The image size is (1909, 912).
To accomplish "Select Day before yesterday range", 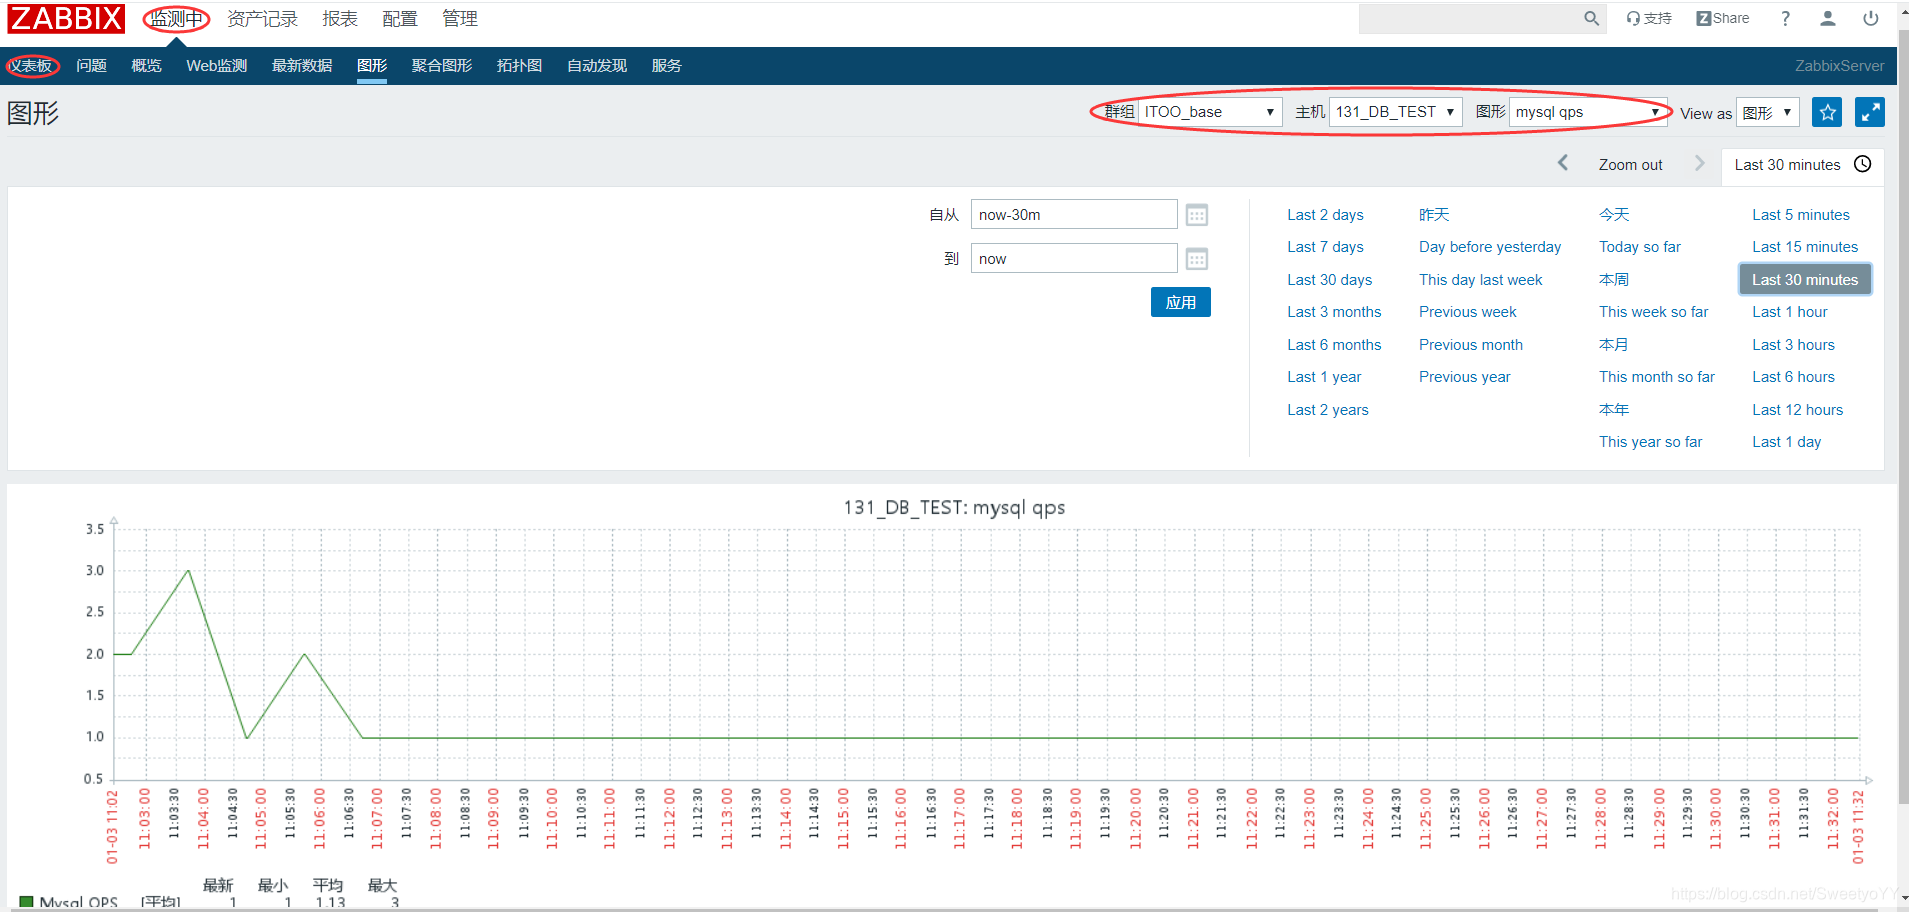I will (x=1490, y=247).
